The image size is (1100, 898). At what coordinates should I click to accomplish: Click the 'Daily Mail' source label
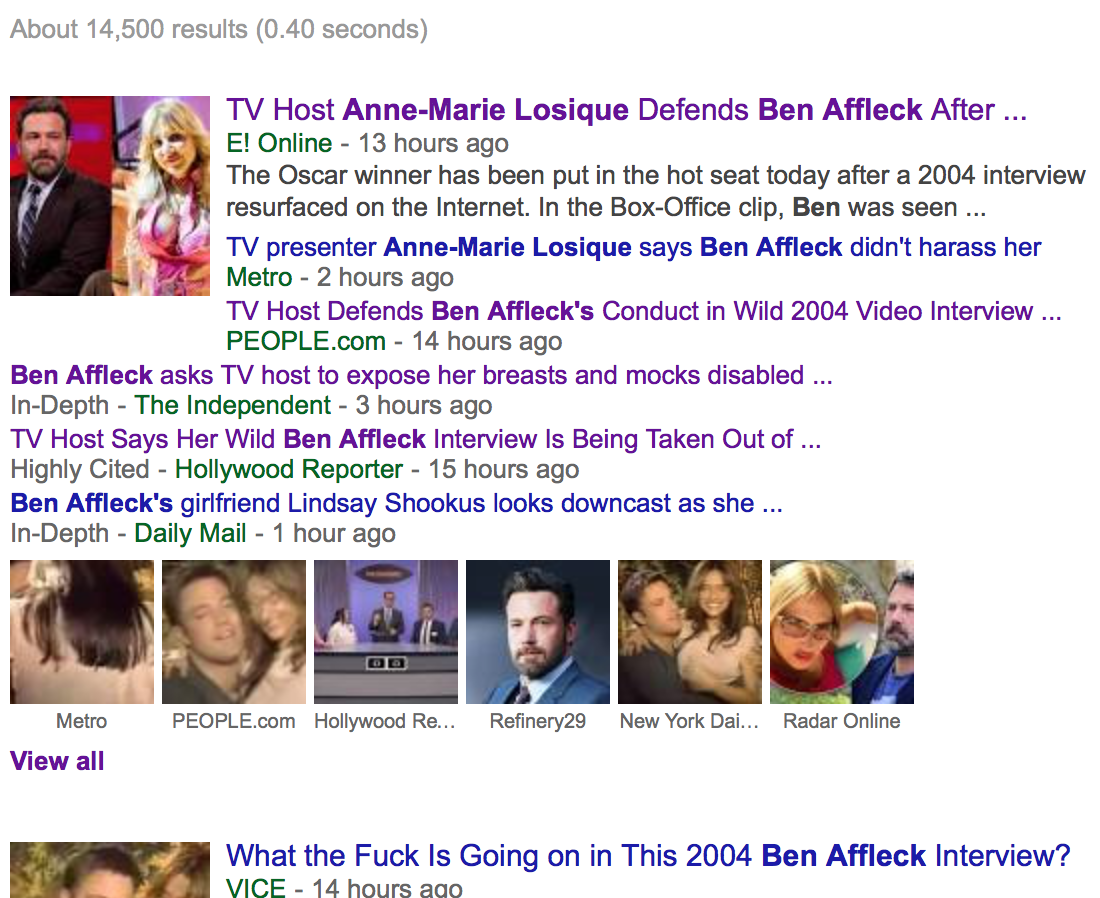tap(190, 533)
